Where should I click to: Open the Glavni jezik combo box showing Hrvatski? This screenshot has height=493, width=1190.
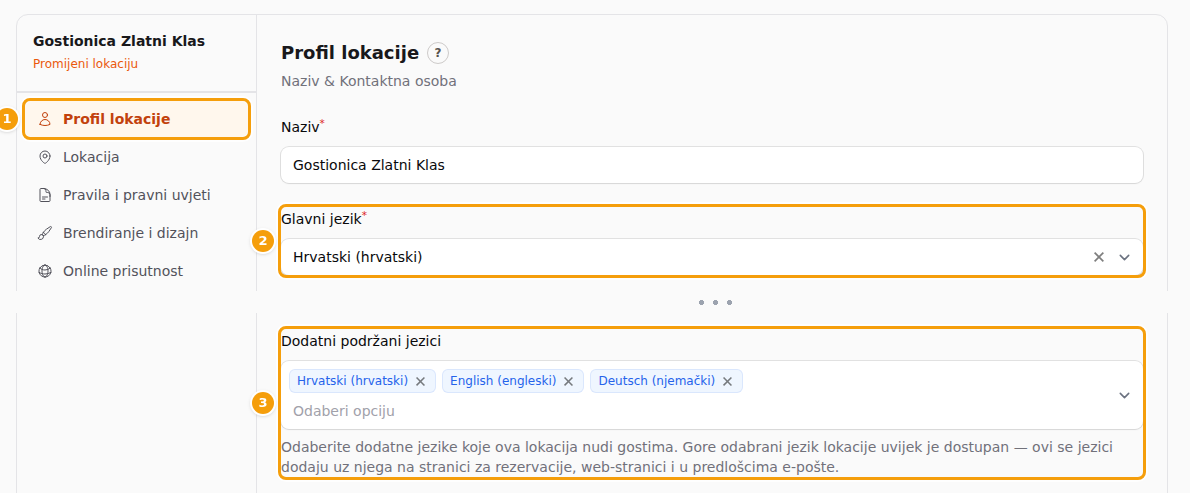[712, 257]
